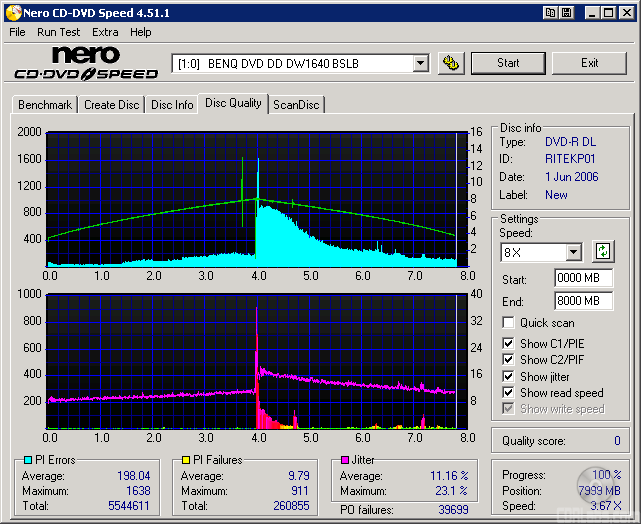Screen dimensions: 641x524
Task: Click the Nero app icon in title bar
Action: [x=12, y=12]
